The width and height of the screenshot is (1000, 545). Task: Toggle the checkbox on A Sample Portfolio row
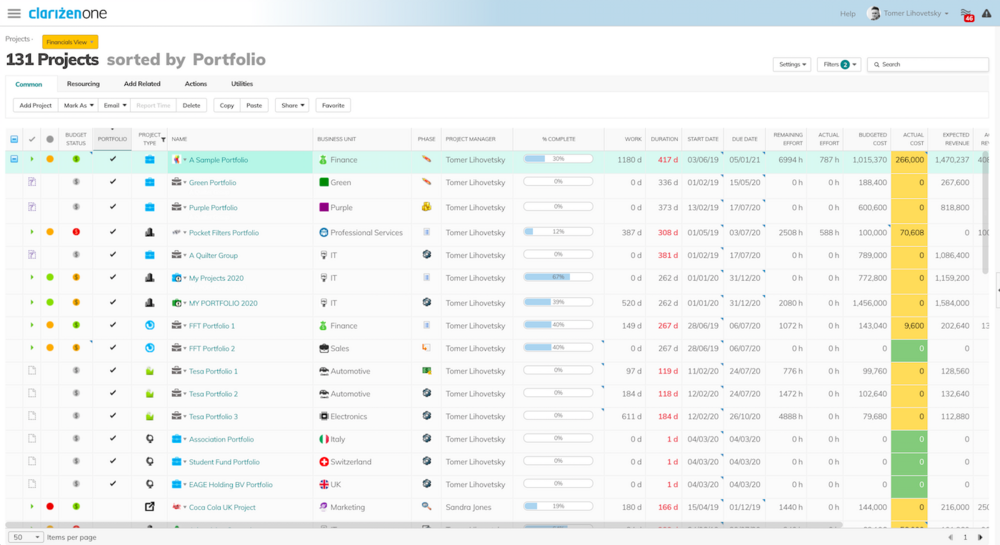pyautogui.click(x=14, y=159)
